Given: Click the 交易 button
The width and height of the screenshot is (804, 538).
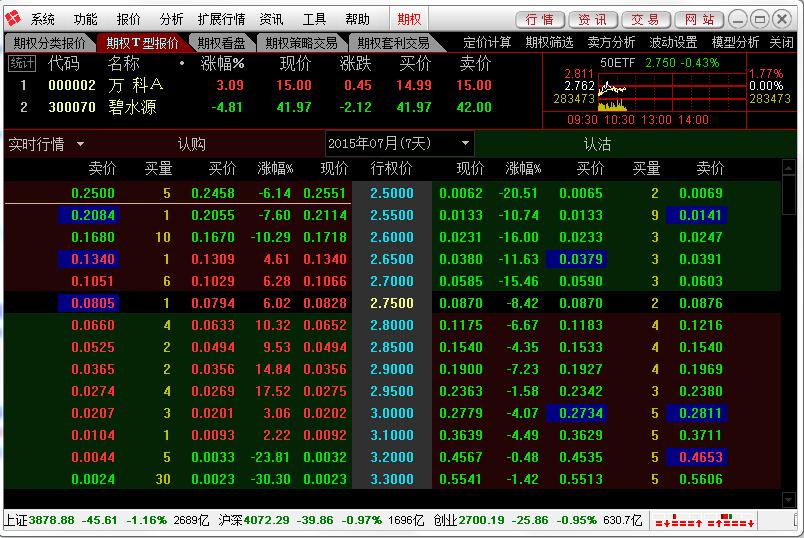Looking at the screenshot, I should 645,19.
